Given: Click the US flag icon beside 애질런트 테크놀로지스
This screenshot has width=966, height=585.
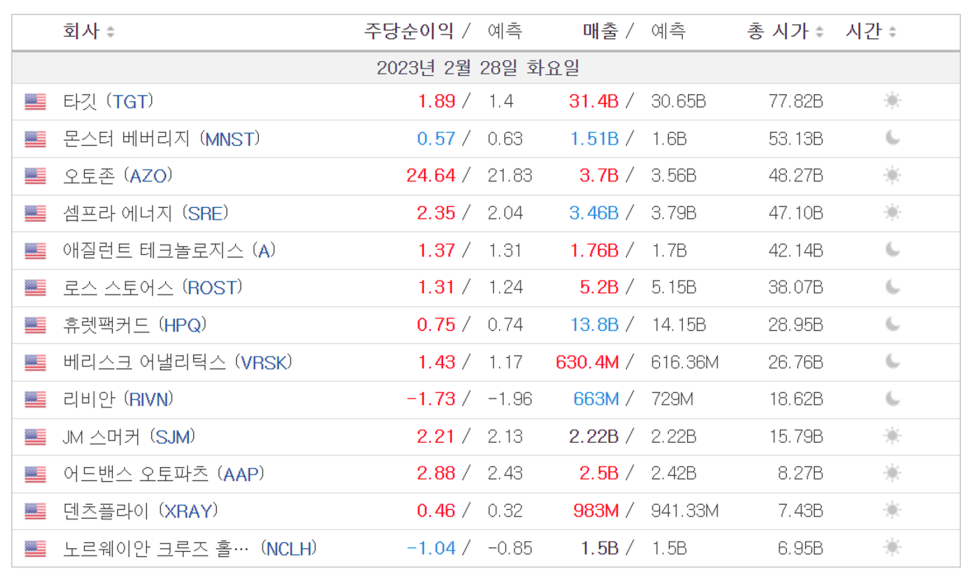Looking at the screenshot, I should [36, 251].
